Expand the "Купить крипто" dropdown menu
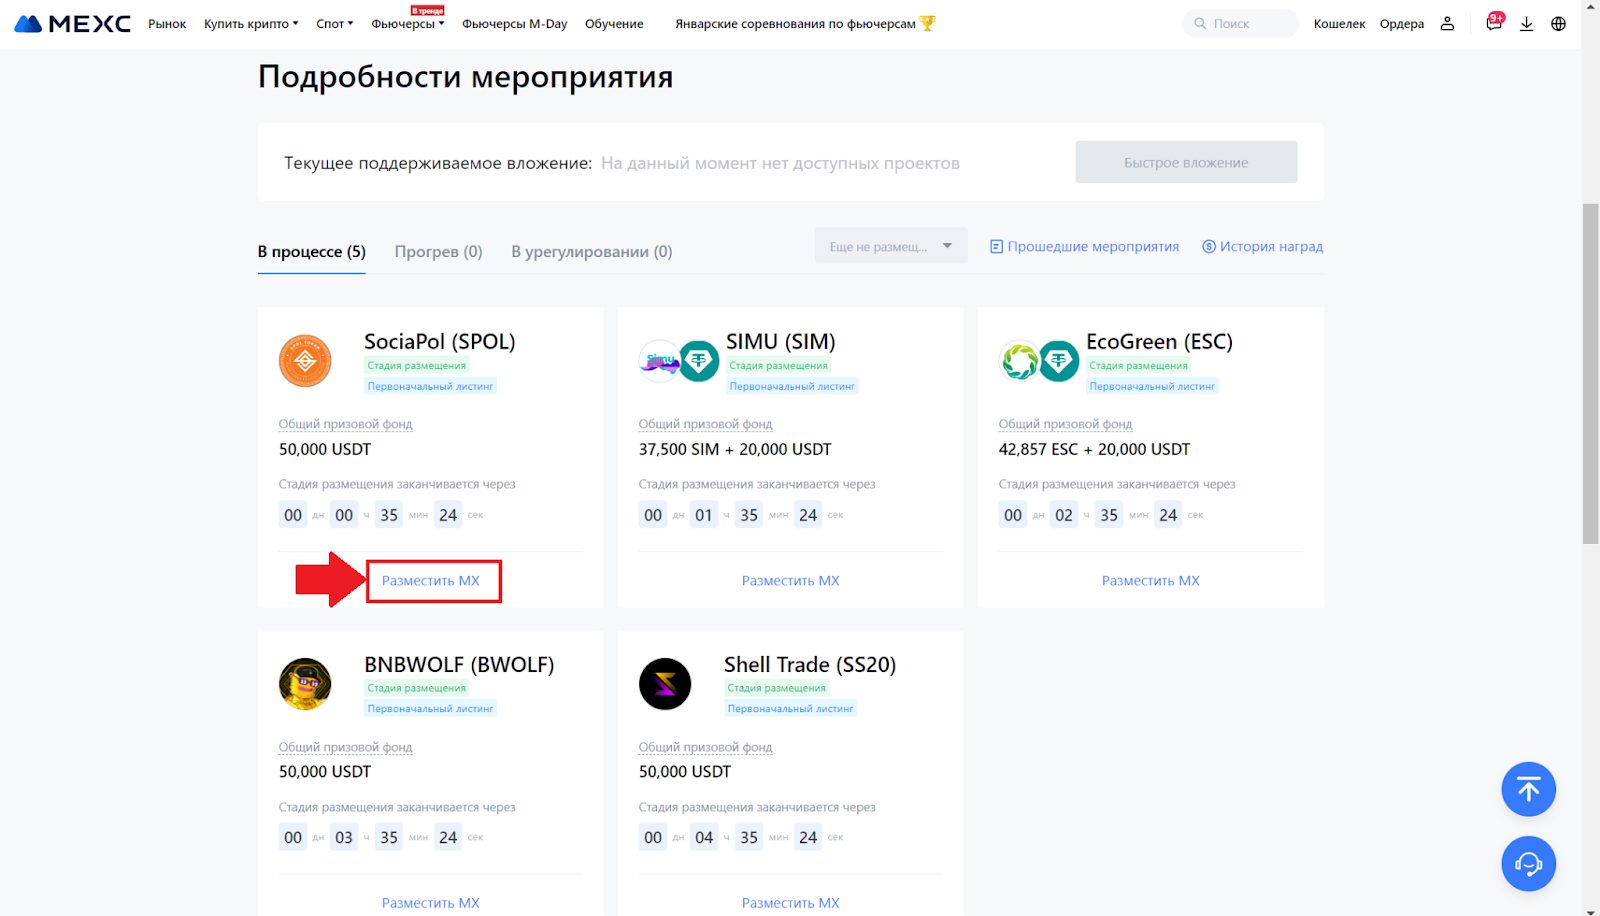 [x=251, y=24]
